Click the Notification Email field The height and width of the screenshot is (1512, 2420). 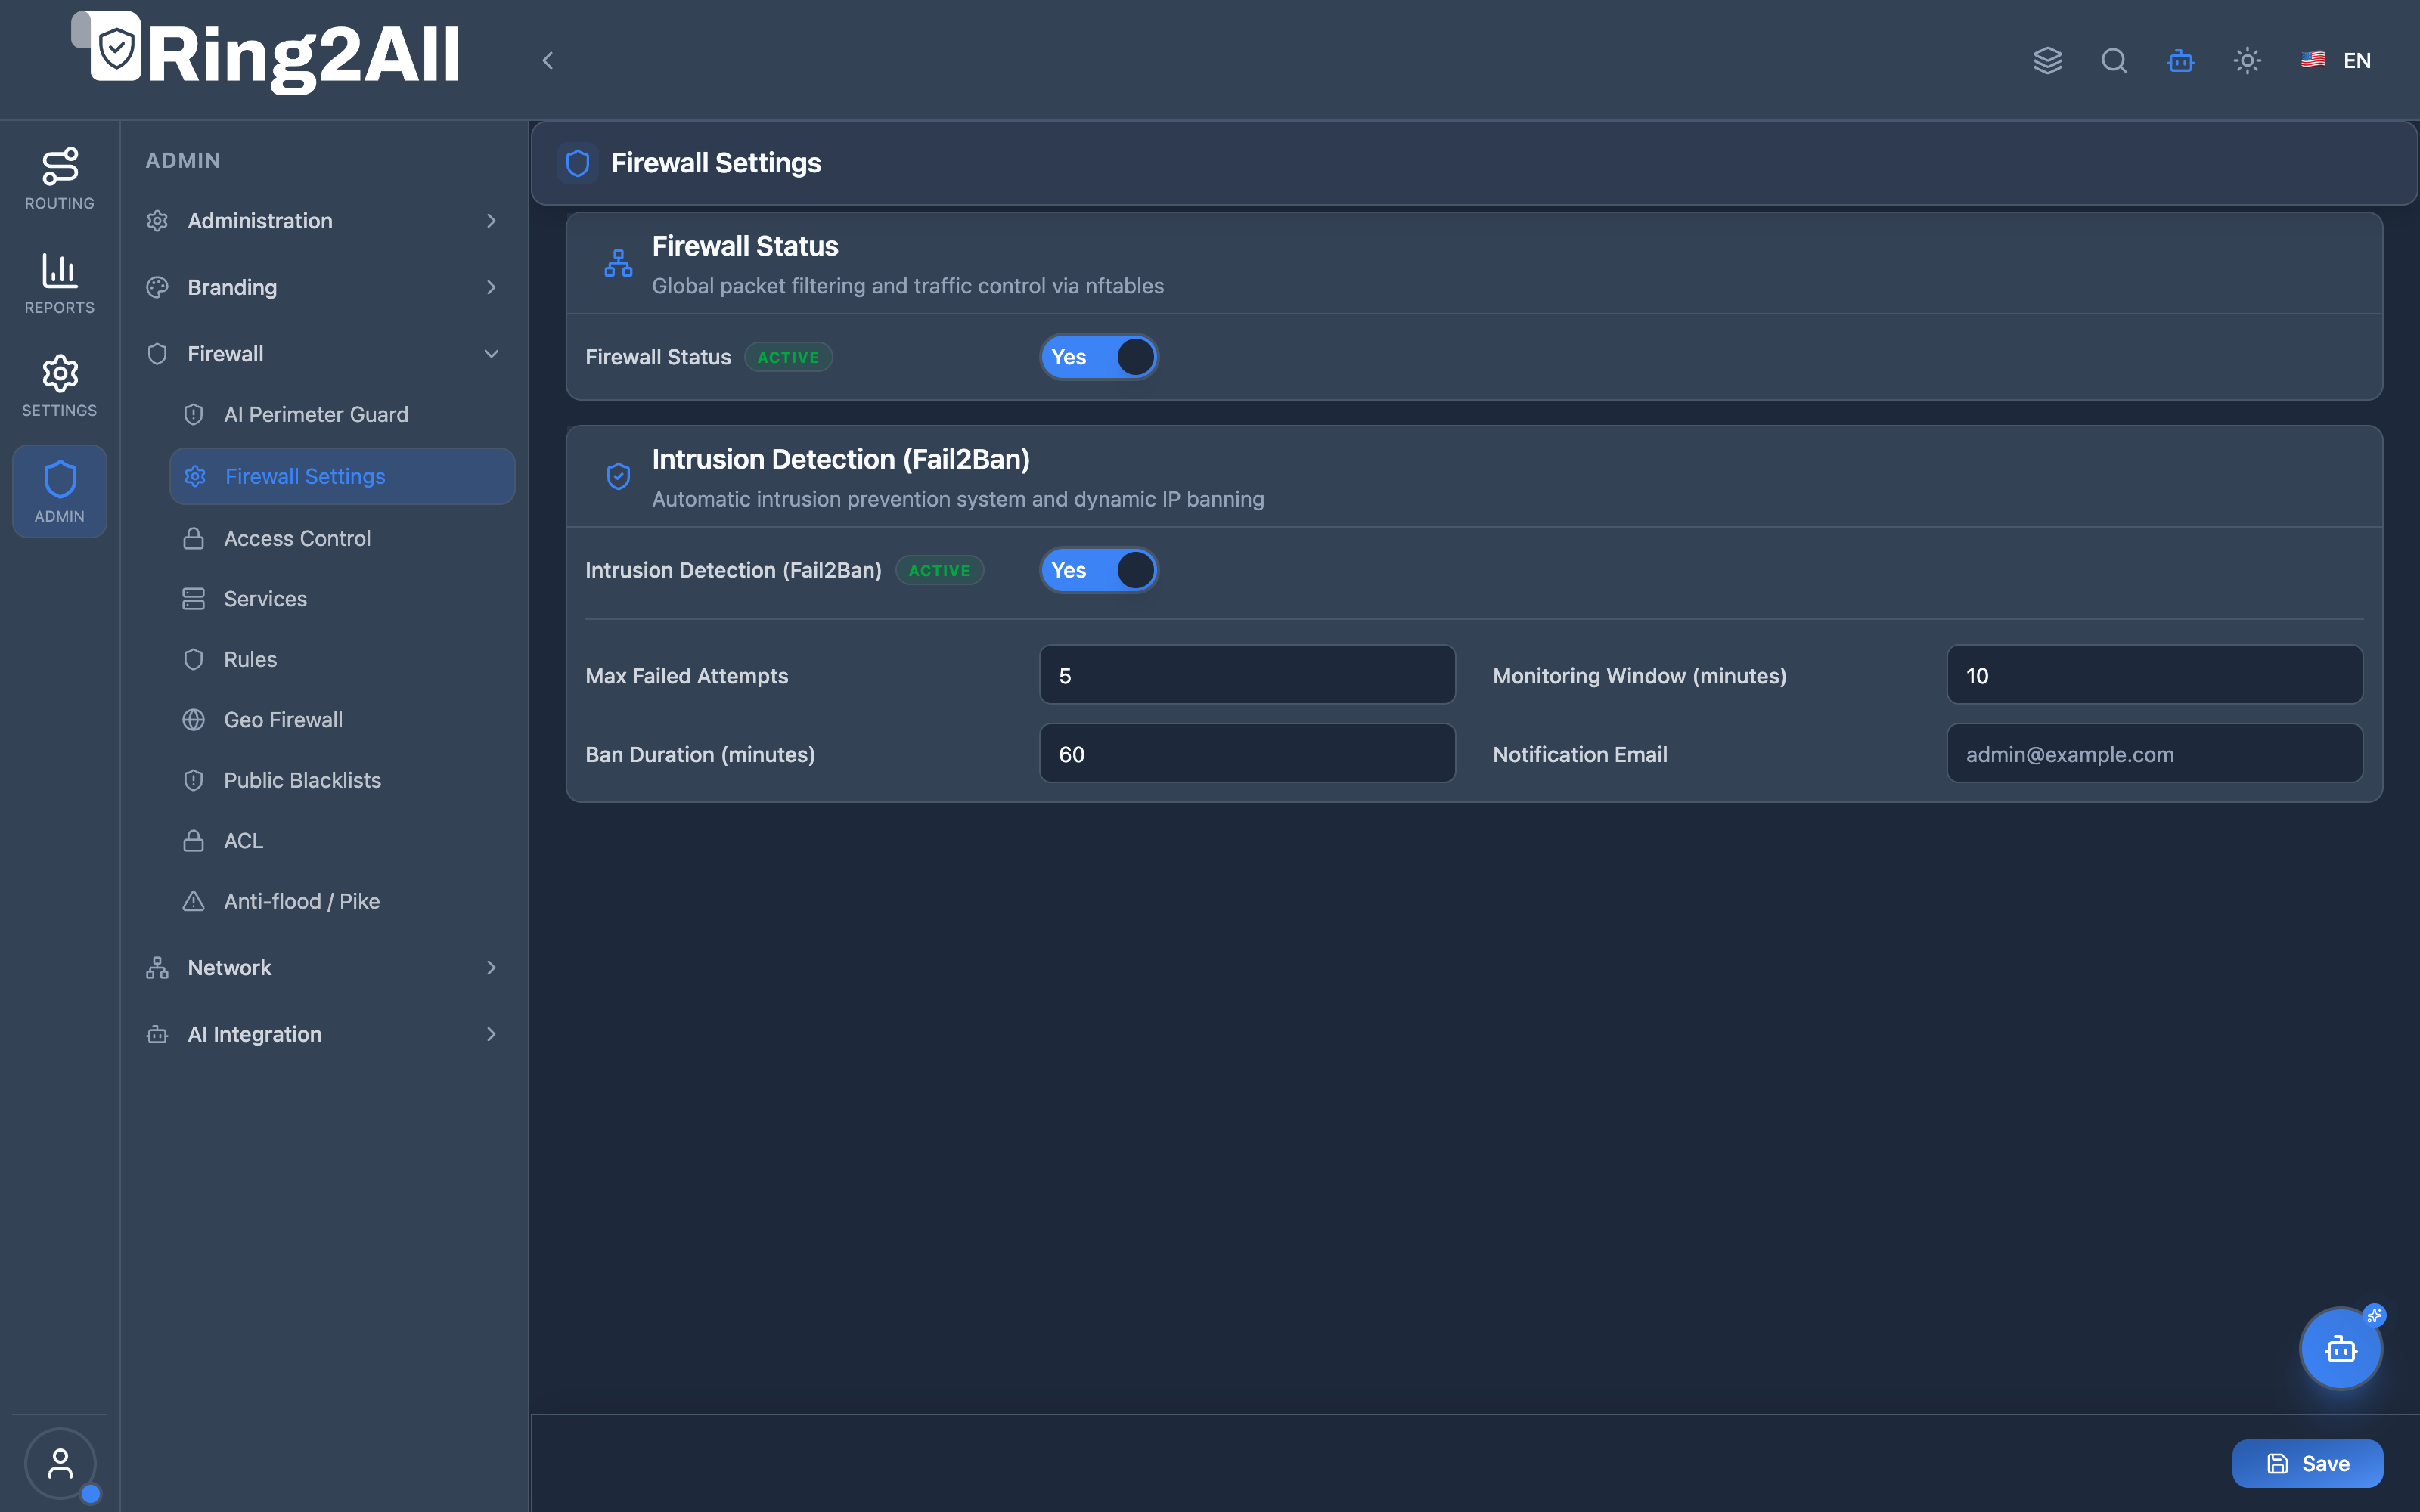(2154, 754)
